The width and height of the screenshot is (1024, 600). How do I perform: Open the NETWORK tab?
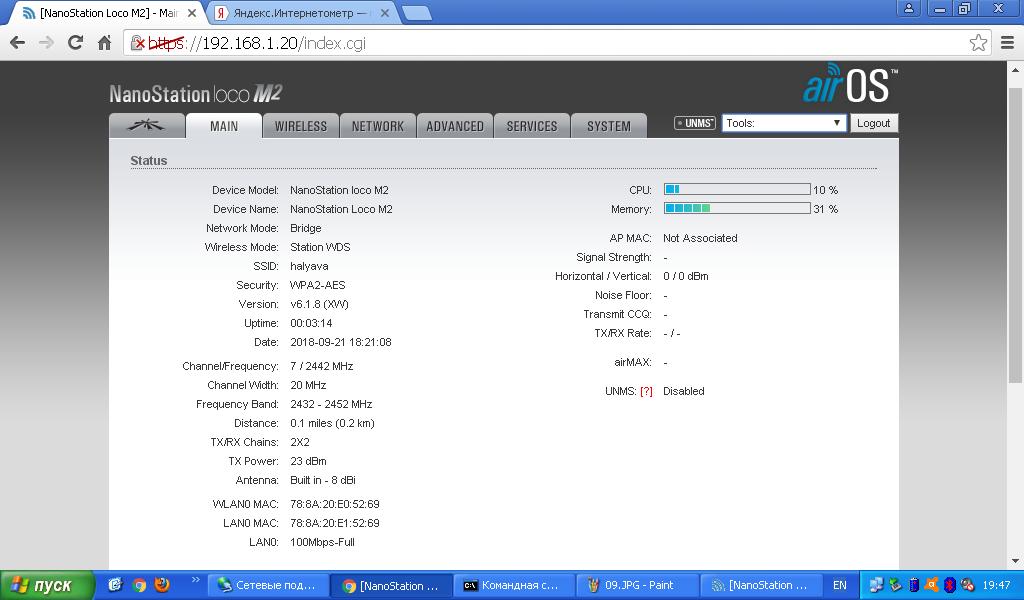tap(377, 126)
